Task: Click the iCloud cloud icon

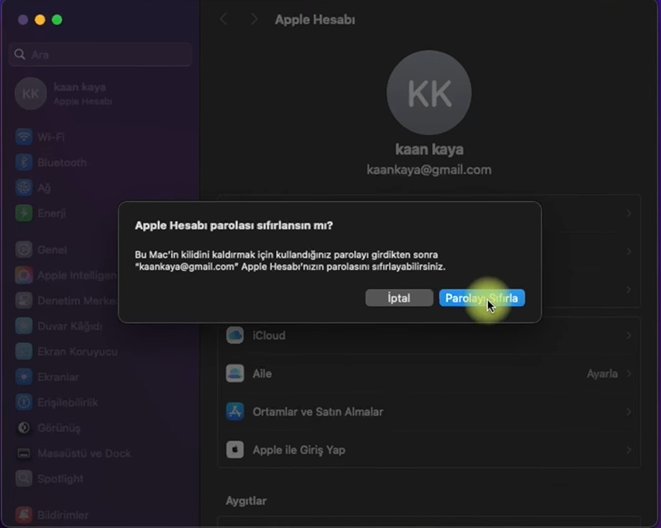Action: (235, 335)
